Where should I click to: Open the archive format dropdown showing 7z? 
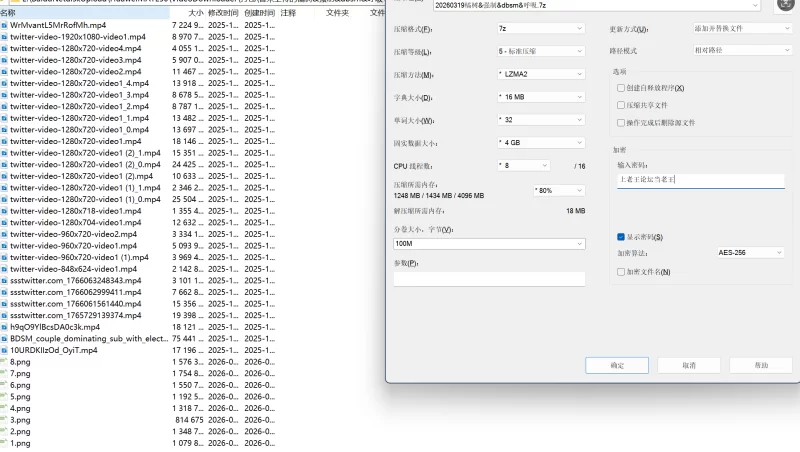pos(541,29)
